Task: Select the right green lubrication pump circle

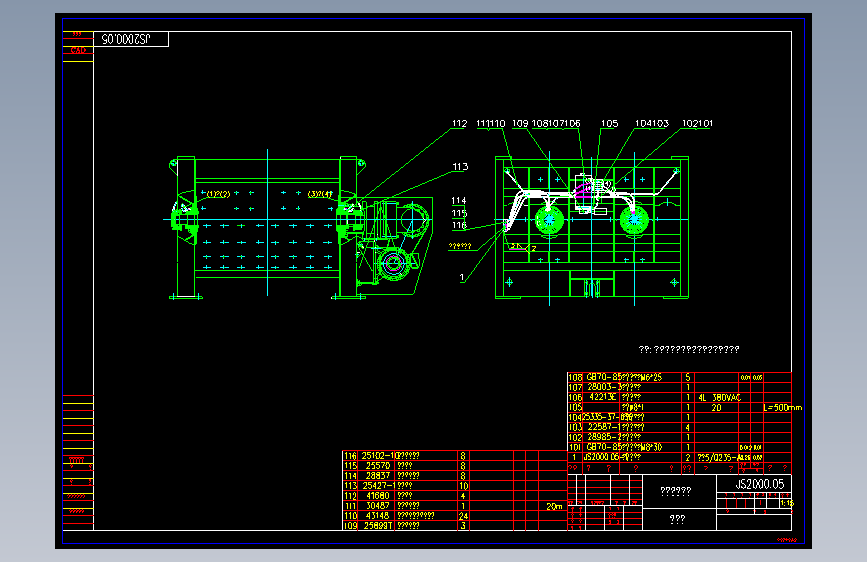Action: point(634,220)
